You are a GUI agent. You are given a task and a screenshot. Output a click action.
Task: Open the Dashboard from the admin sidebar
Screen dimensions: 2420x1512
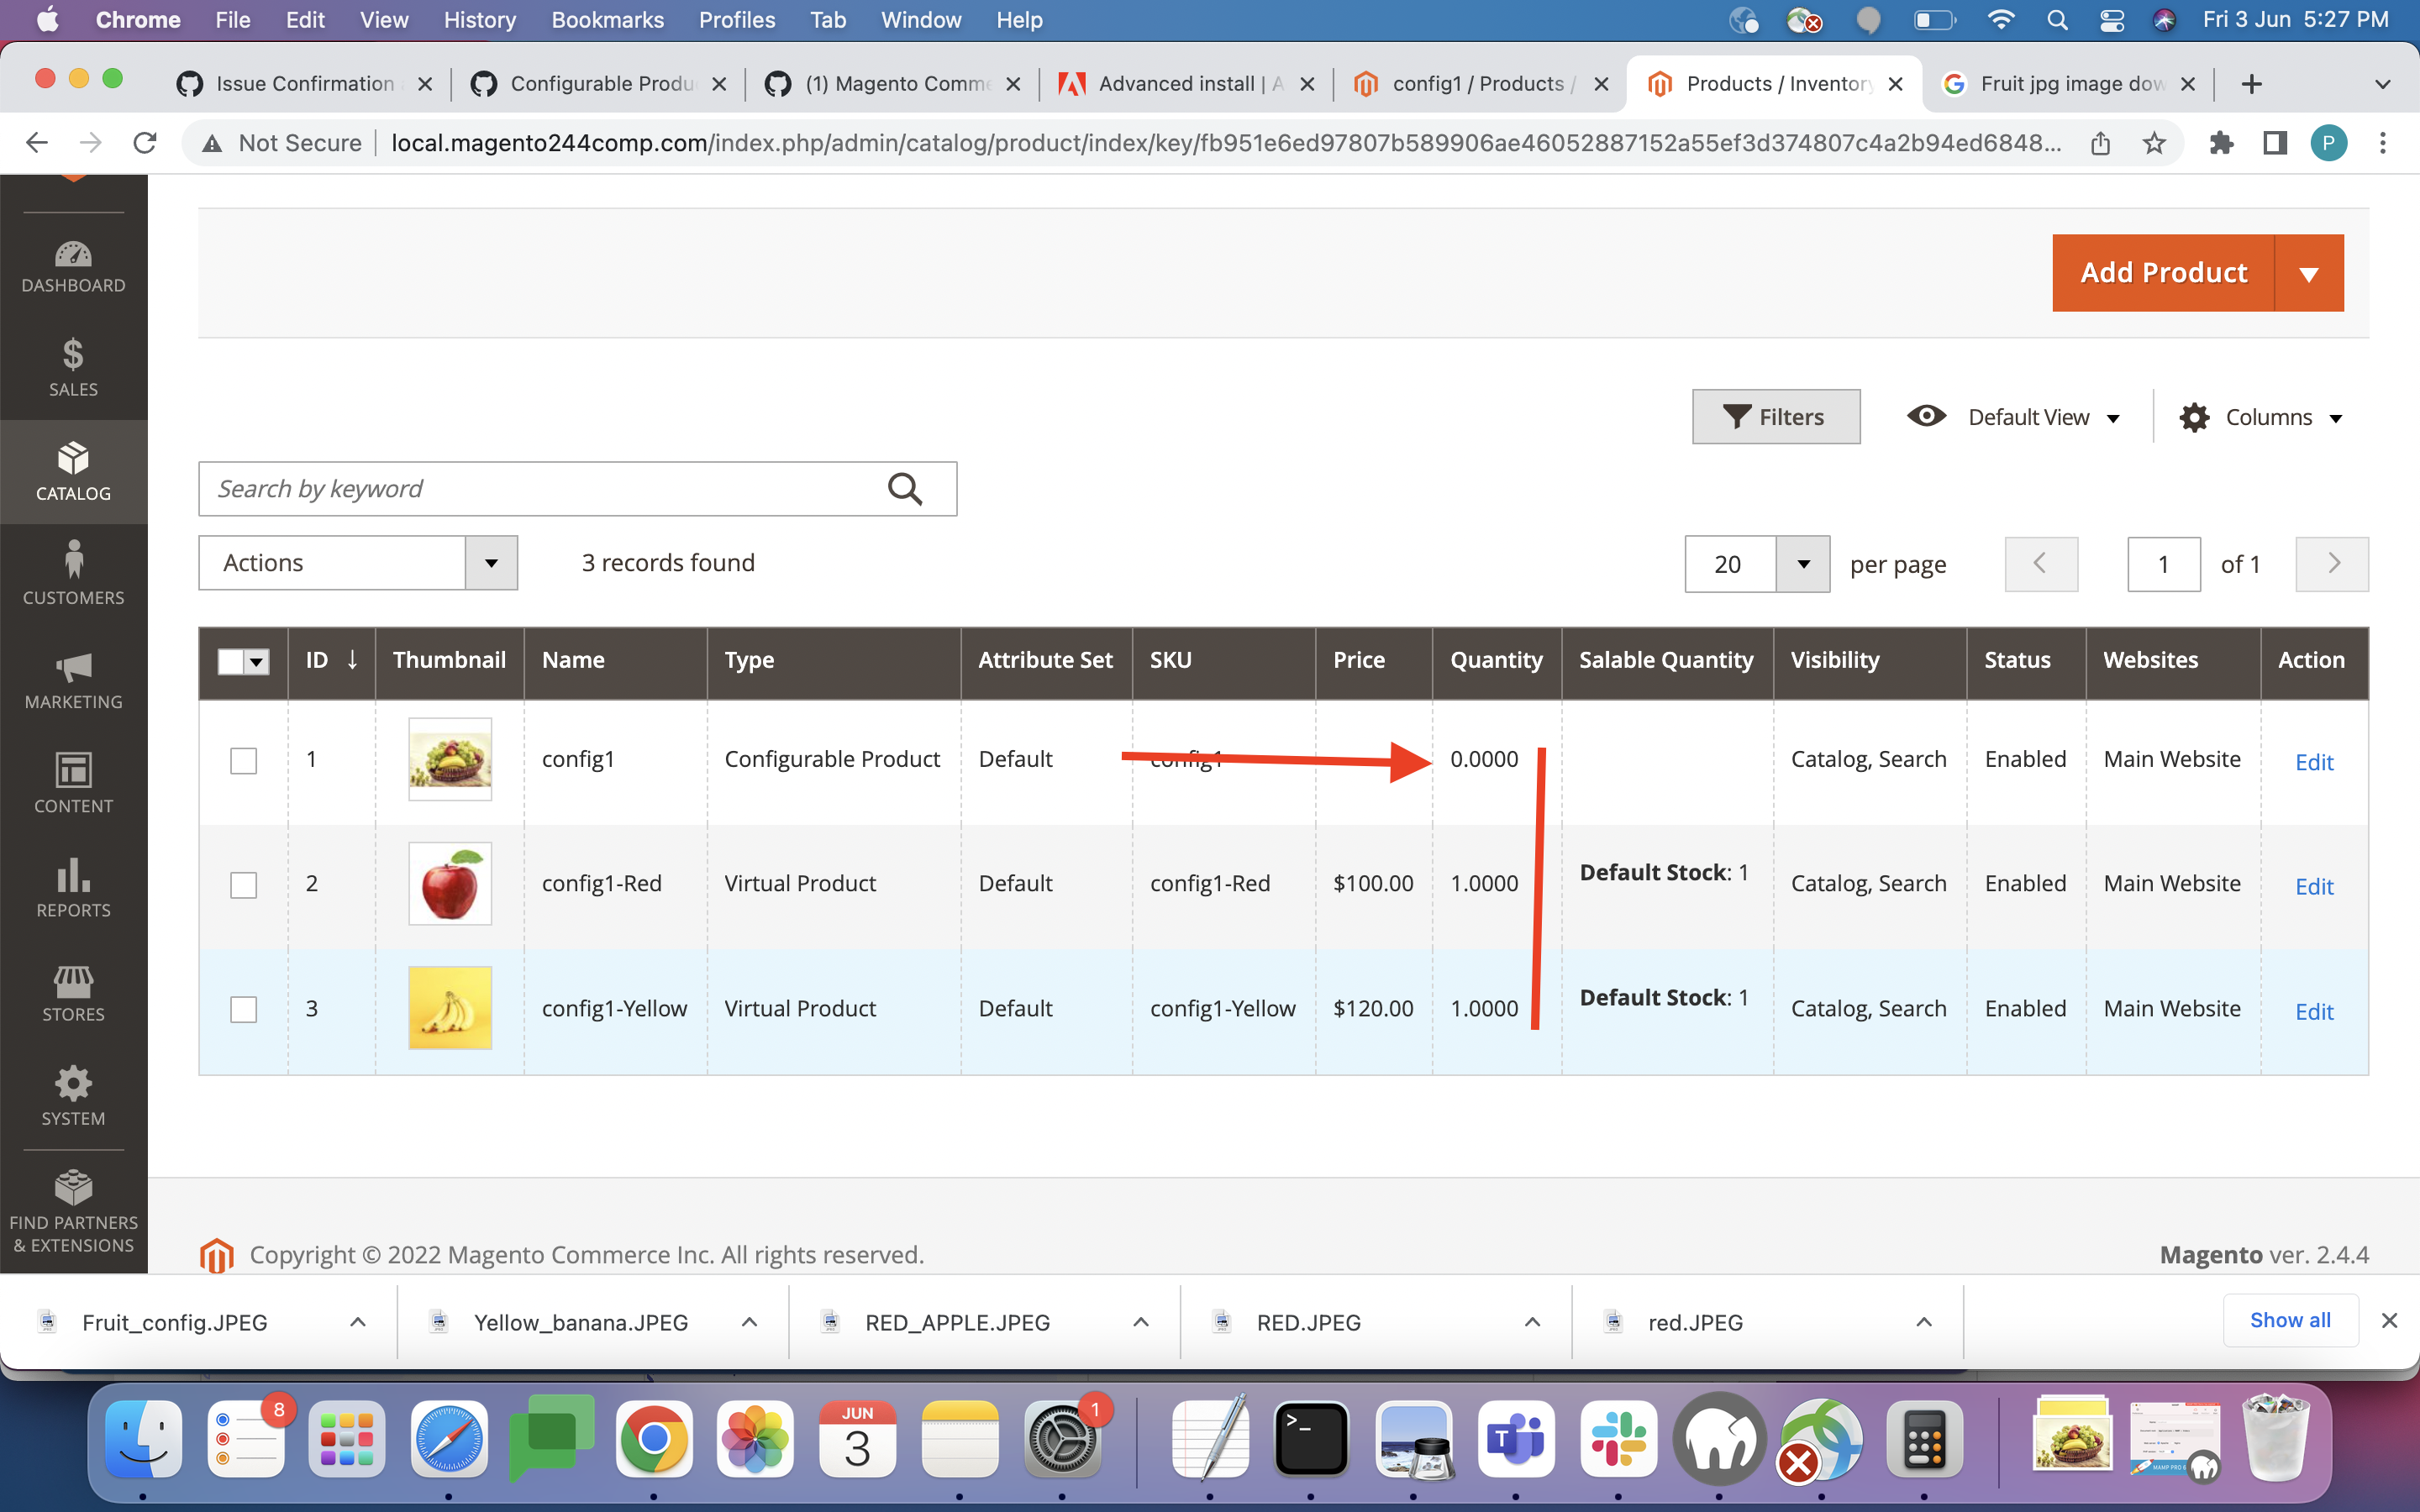pos(74,265)
